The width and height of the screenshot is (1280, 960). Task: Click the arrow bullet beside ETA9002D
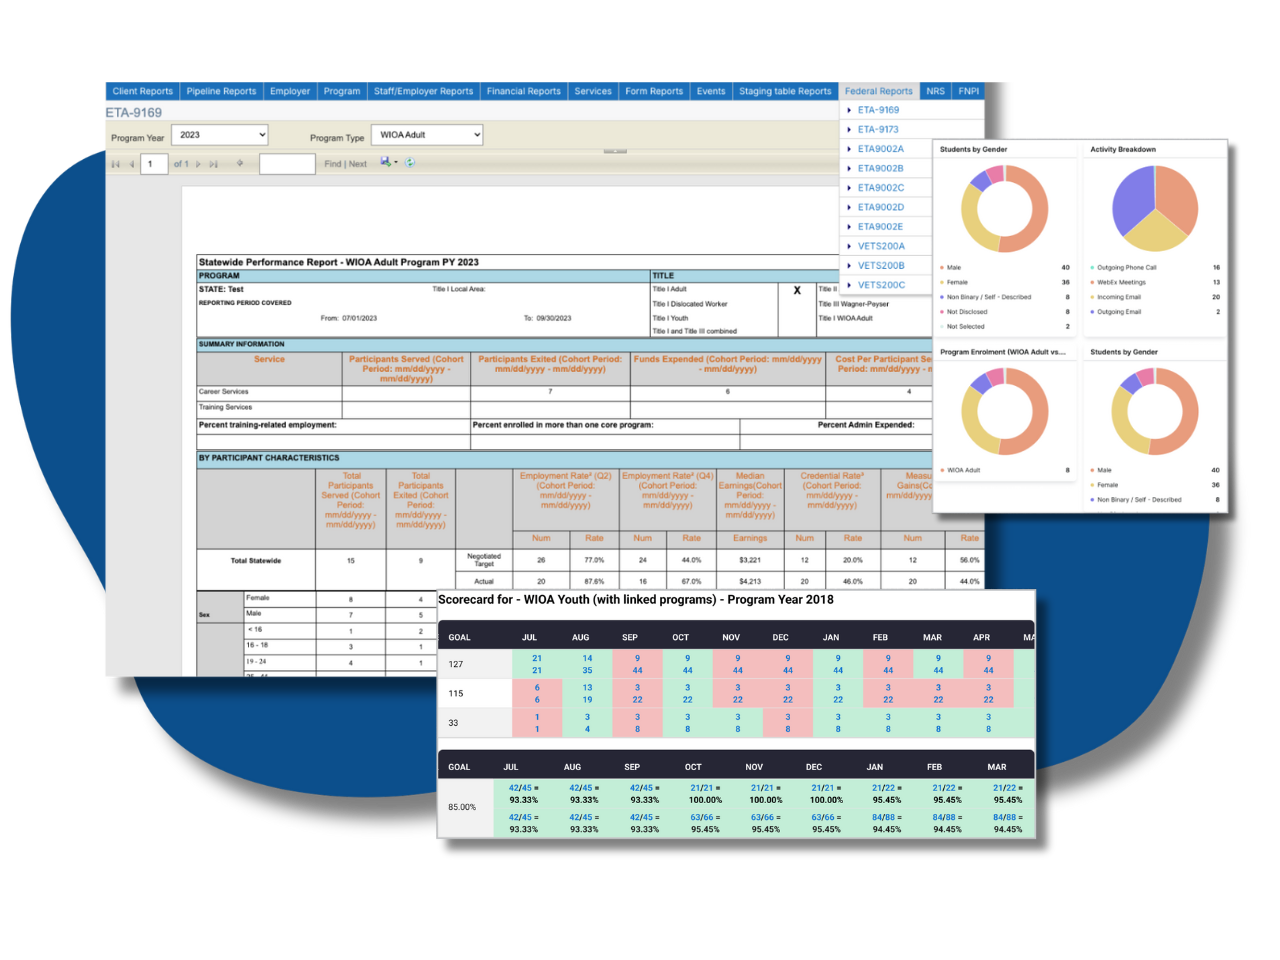(849, 207)
